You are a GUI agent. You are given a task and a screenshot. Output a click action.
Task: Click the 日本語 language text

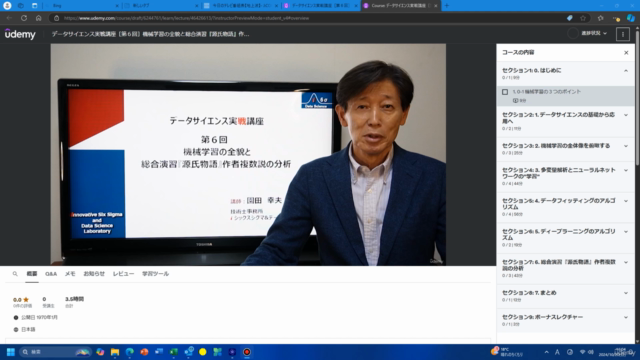point(28,329)
